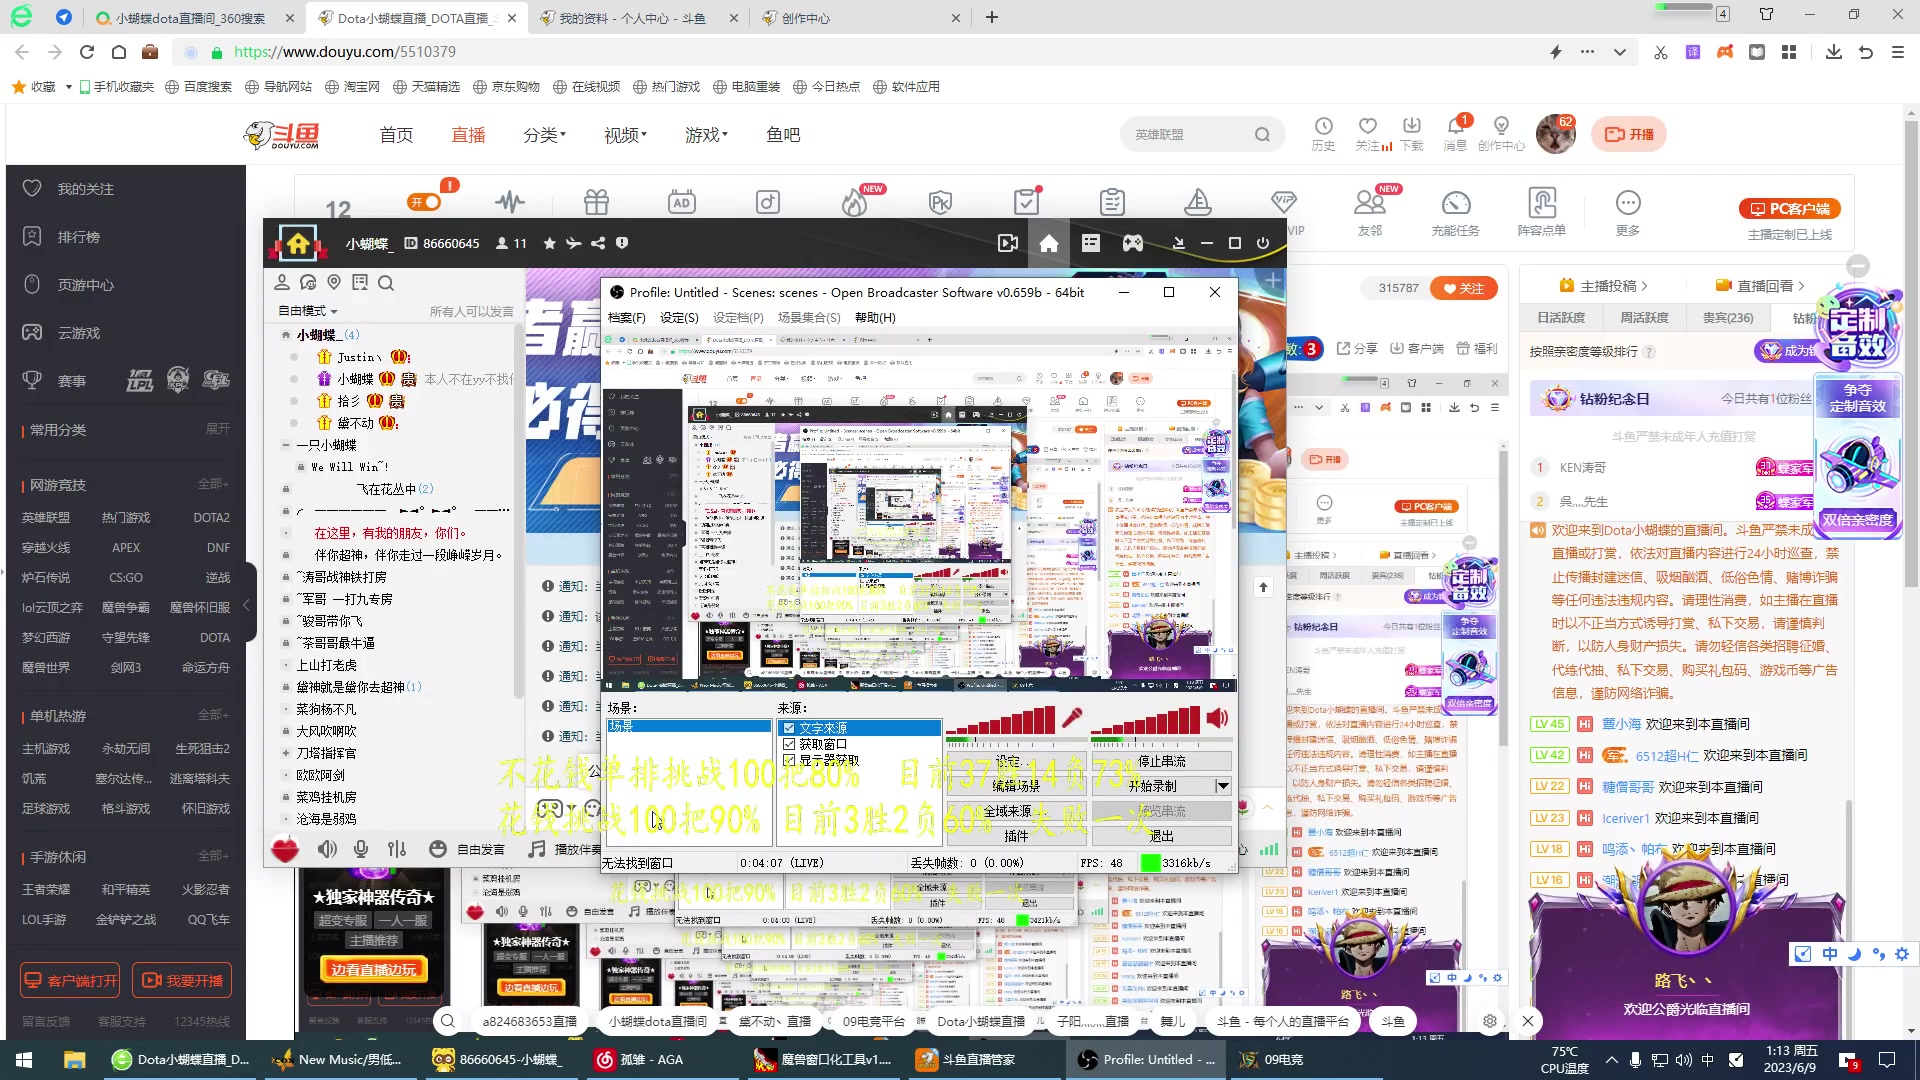Click the 编辑场景 button in OBS
Image resolution: width=1920 pixels, height=1080 pixels.
pos(1016,786)
